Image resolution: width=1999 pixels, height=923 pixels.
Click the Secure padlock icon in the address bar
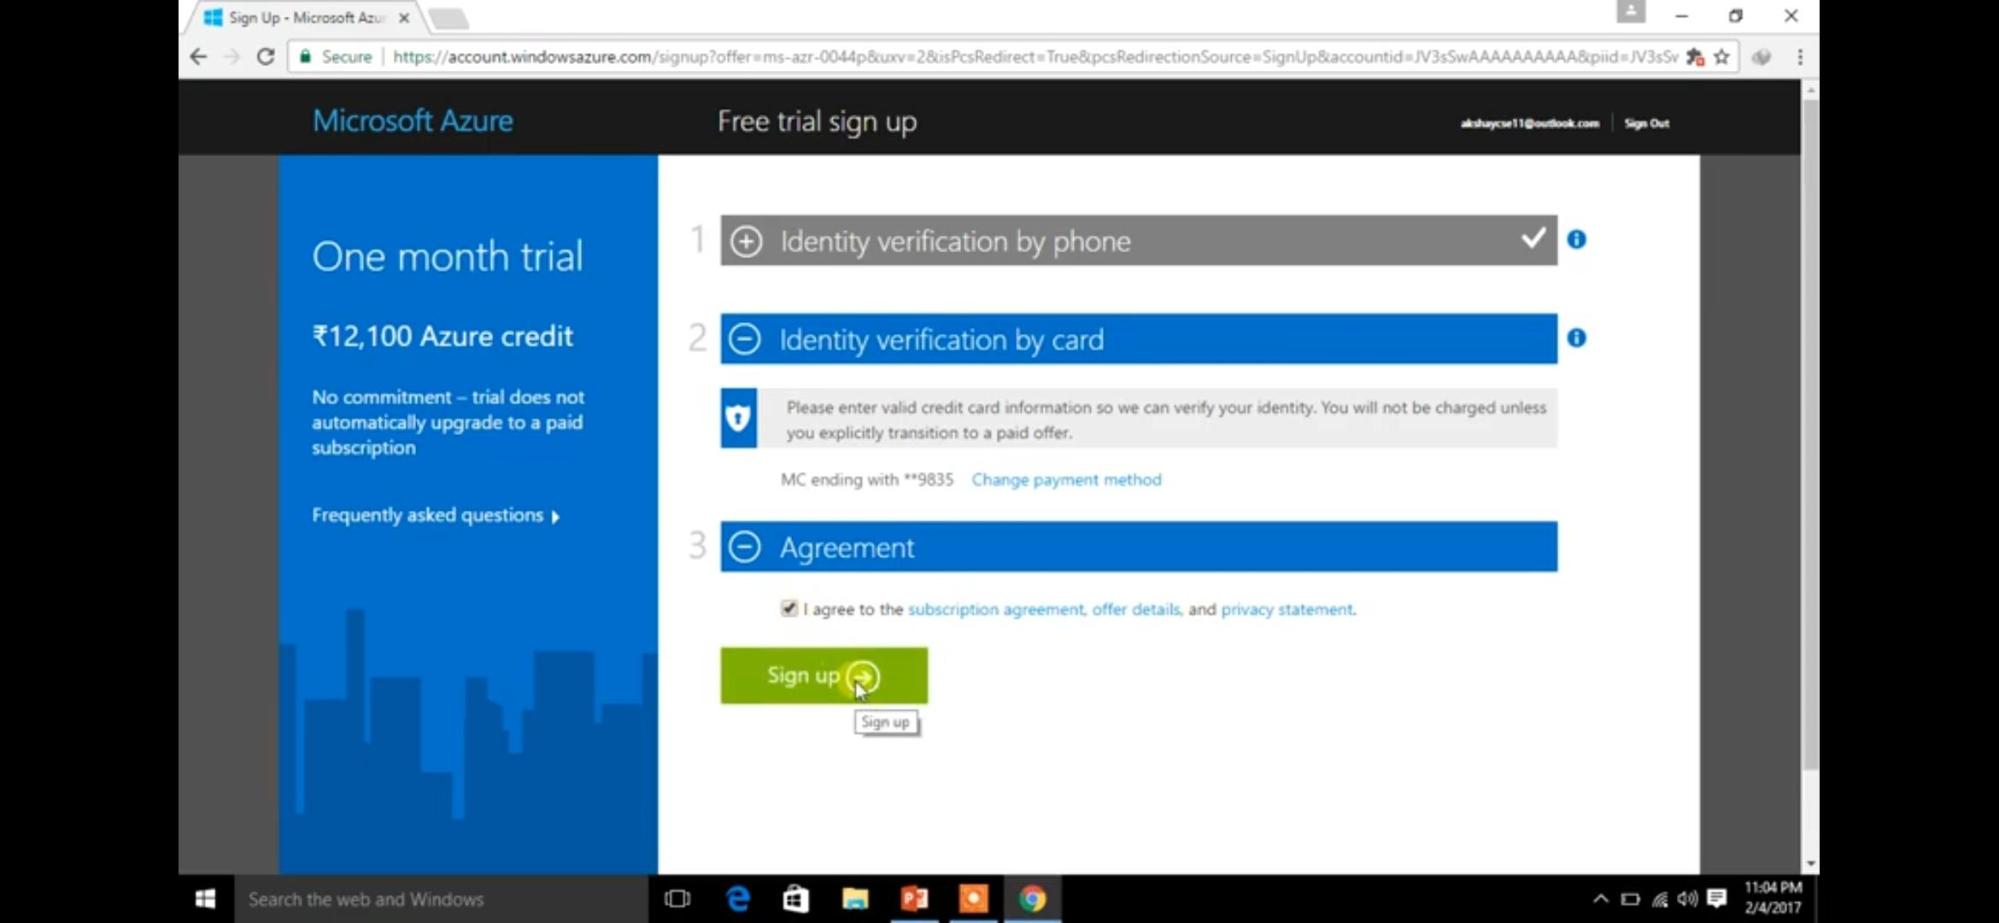pyautogui.click(x=306, y=57)
